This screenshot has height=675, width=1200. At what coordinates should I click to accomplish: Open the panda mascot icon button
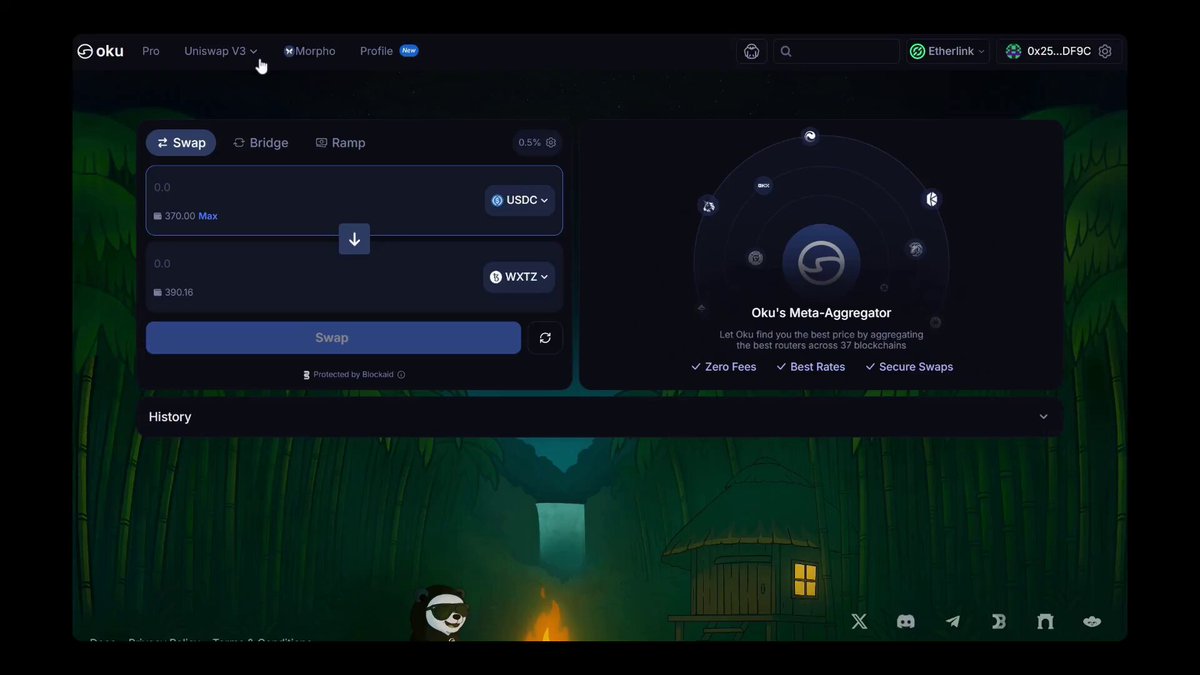(751, 51)
